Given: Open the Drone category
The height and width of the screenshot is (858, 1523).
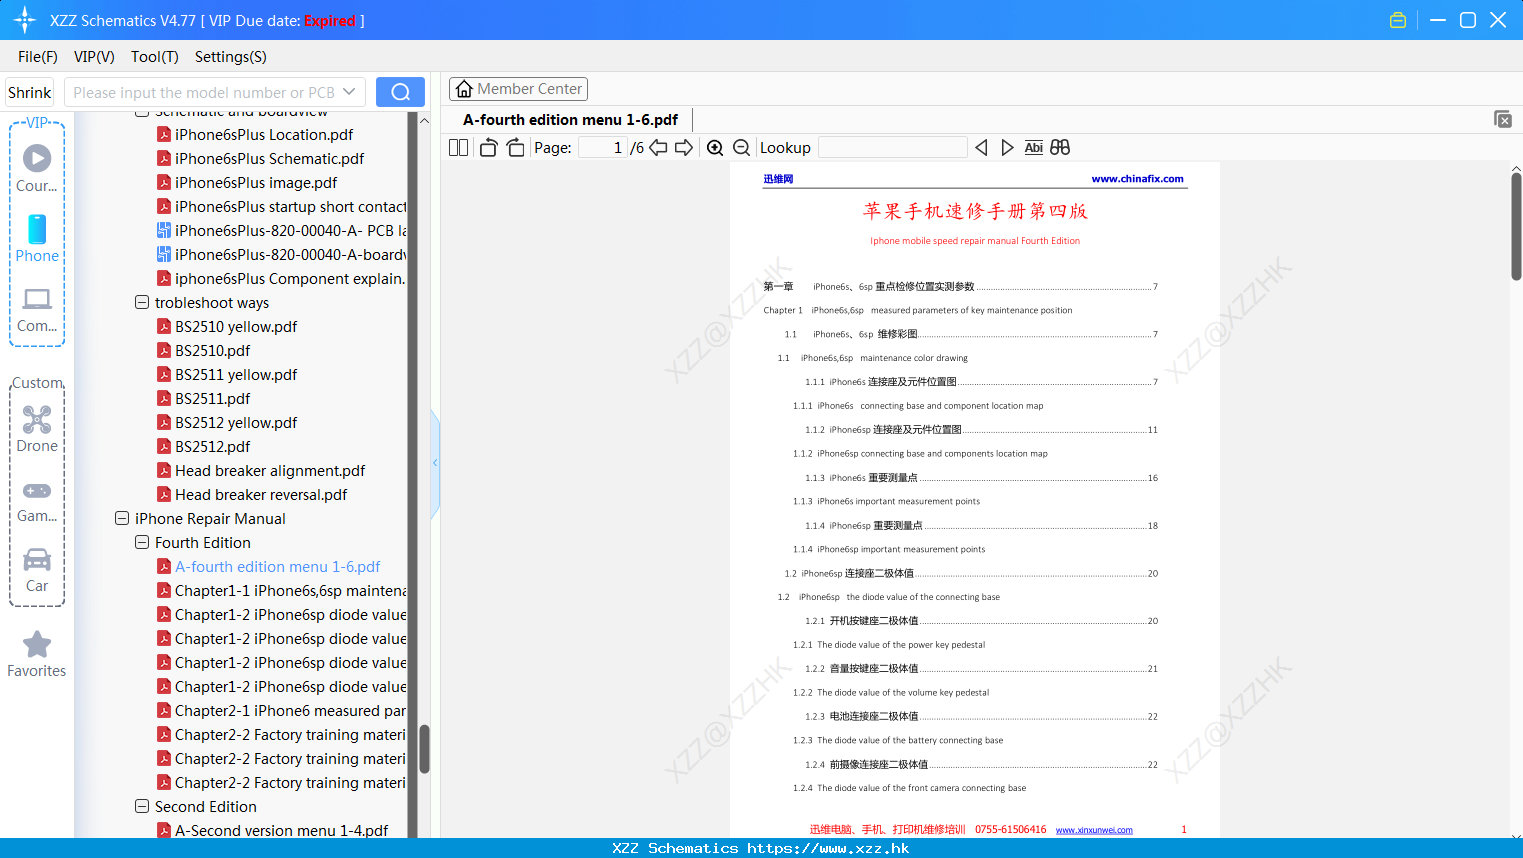Looking at the screenshot, I should click(37, 429).
